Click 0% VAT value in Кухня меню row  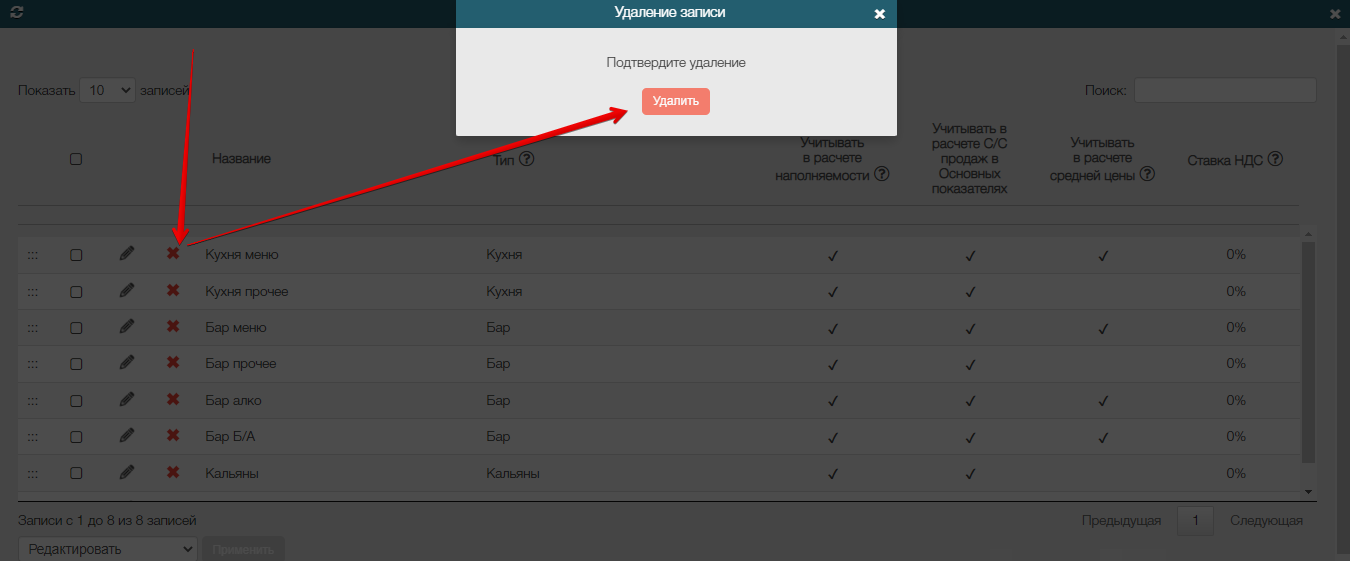click(x=1236, y=254)
